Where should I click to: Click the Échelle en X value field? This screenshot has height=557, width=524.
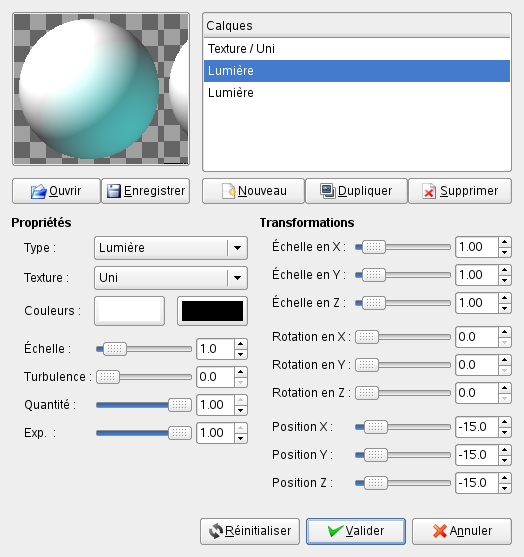coord(477,247)
